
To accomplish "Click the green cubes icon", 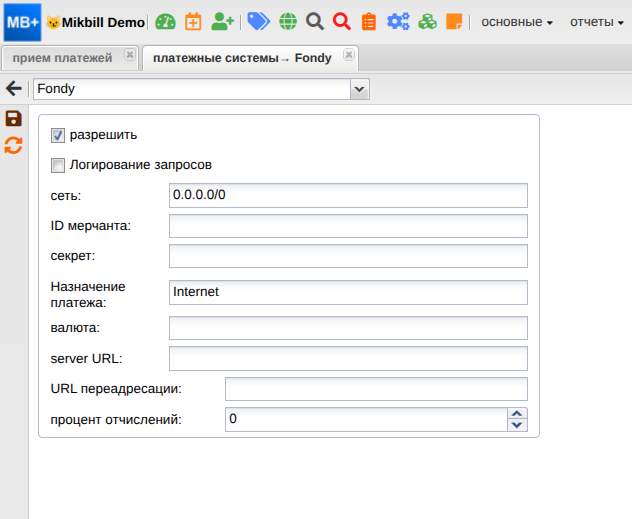I will click(x=427, y=22).
